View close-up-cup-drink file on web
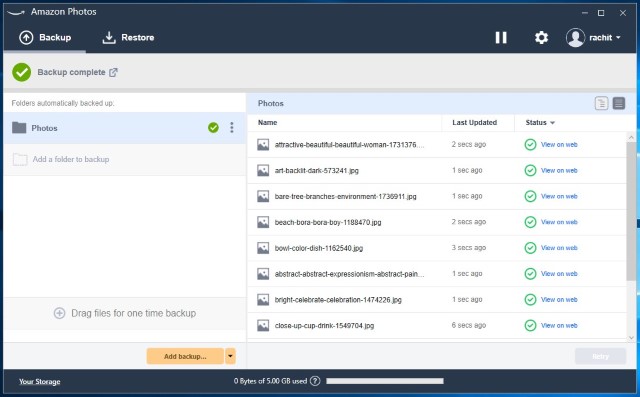Screen dimensions: 640x397 point(559,325)
